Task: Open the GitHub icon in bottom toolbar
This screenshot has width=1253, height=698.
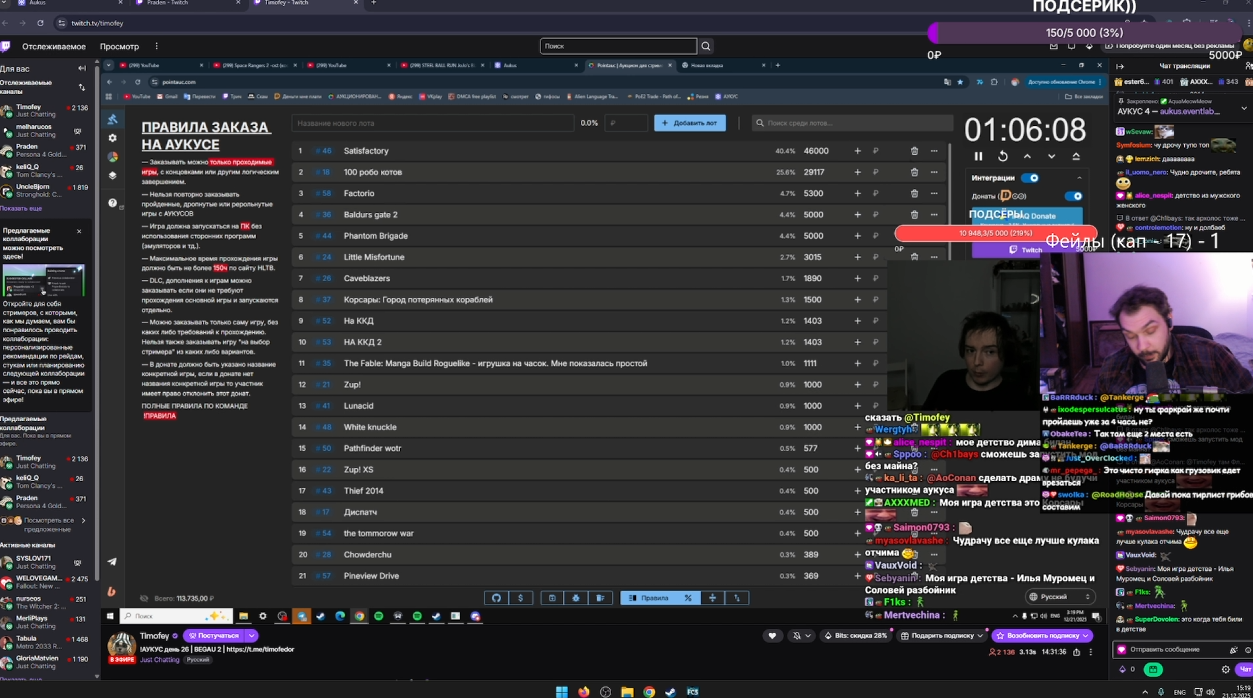Action: 496,598
